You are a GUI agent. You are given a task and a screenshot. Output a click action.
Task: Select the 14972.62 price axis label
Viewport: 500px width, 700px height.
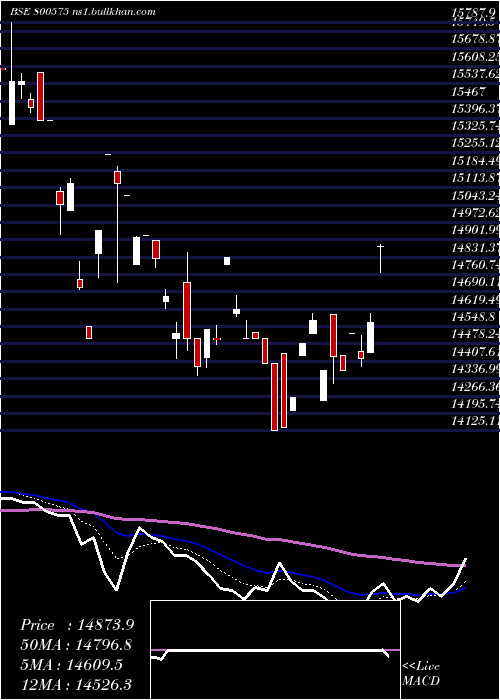[x=475, y=213]
